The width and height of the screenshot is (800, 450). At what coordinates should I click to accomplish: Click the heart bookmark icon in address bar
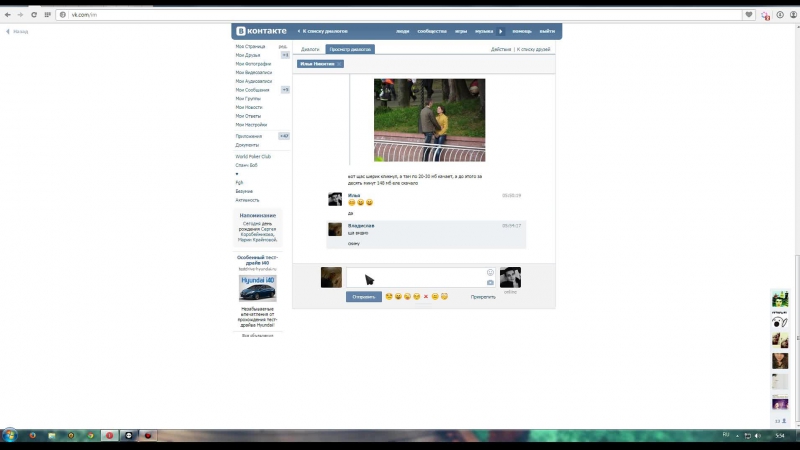tap(748, 15)
